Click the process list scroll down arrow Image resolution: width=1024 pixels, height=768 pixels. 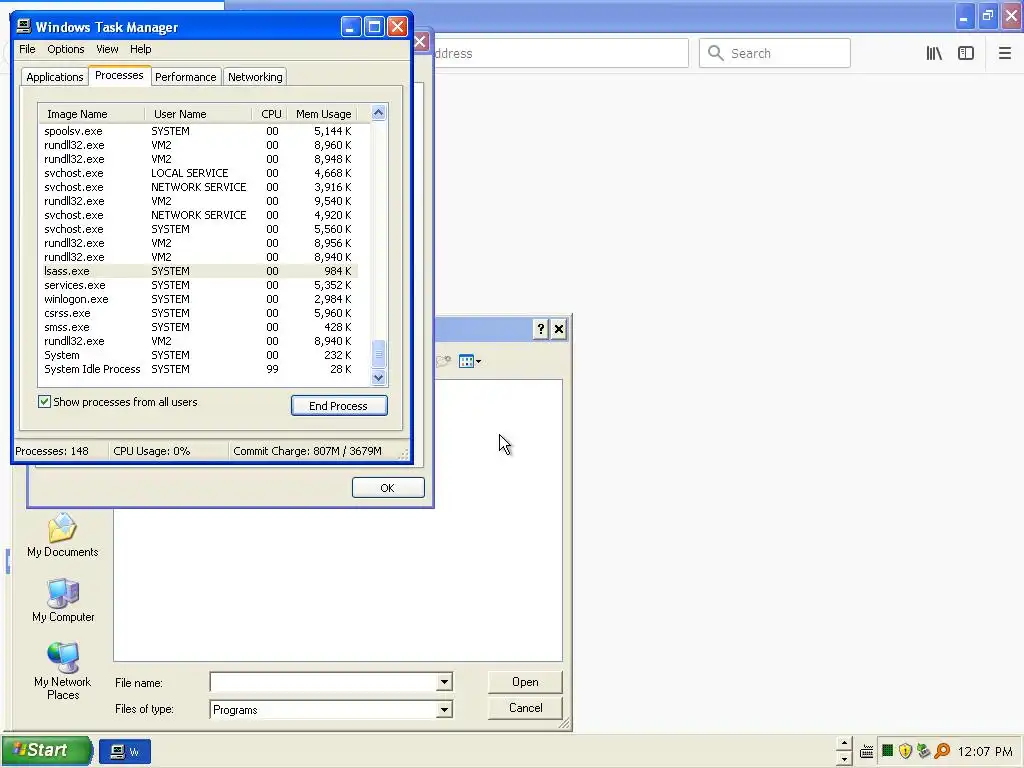pos(379,377)
